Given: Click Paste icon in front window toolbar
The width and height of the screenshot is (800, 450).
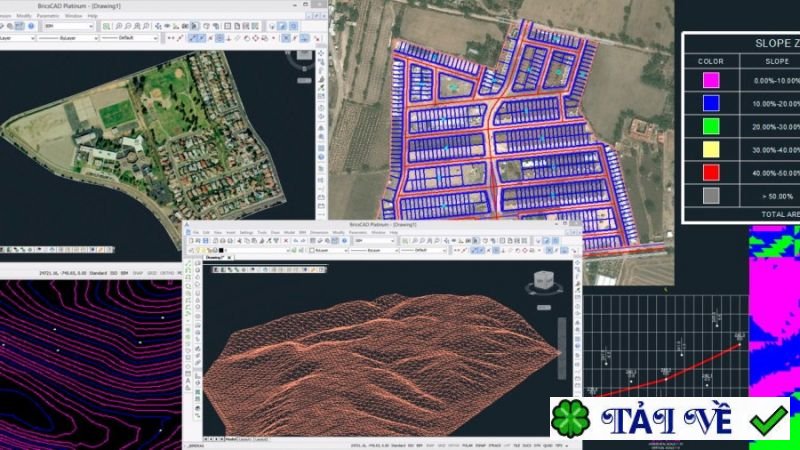Looking at the screenshot, I should (x=254, y=241).
